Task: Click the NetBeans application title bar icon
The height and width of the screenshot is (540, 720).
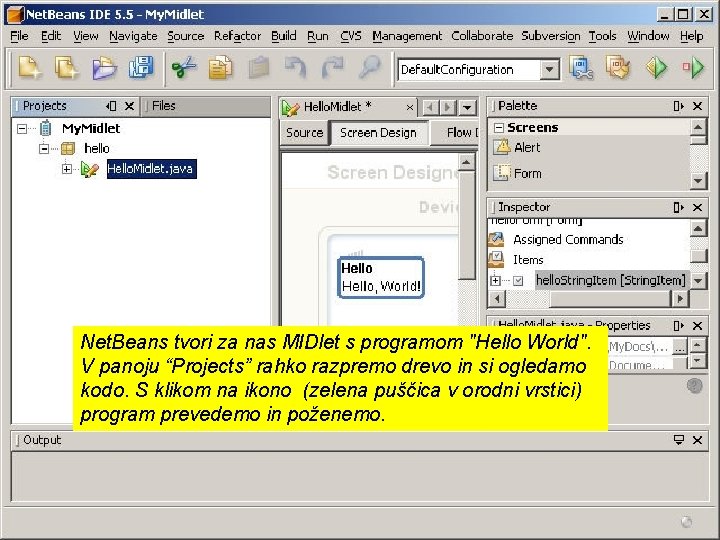Action: pyautogui.click(x=15, y=15)
